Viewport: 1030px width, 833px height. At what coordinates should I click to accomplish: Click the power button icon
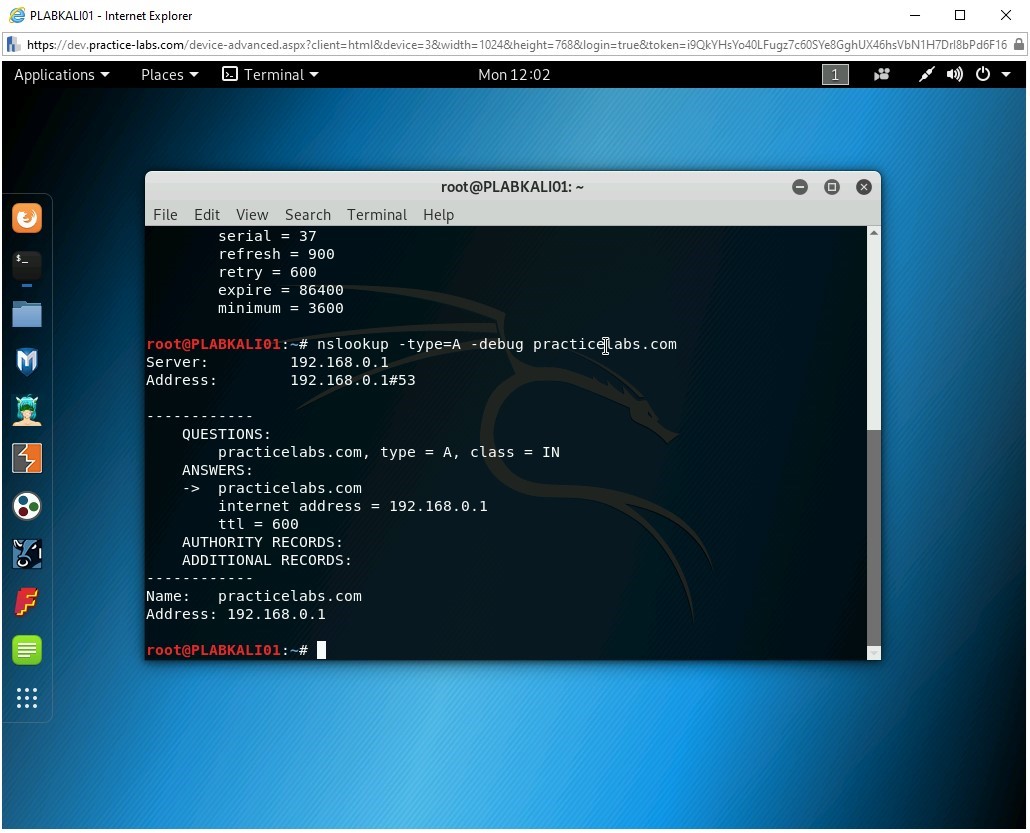pyautogui.click(x=981, y=74)
